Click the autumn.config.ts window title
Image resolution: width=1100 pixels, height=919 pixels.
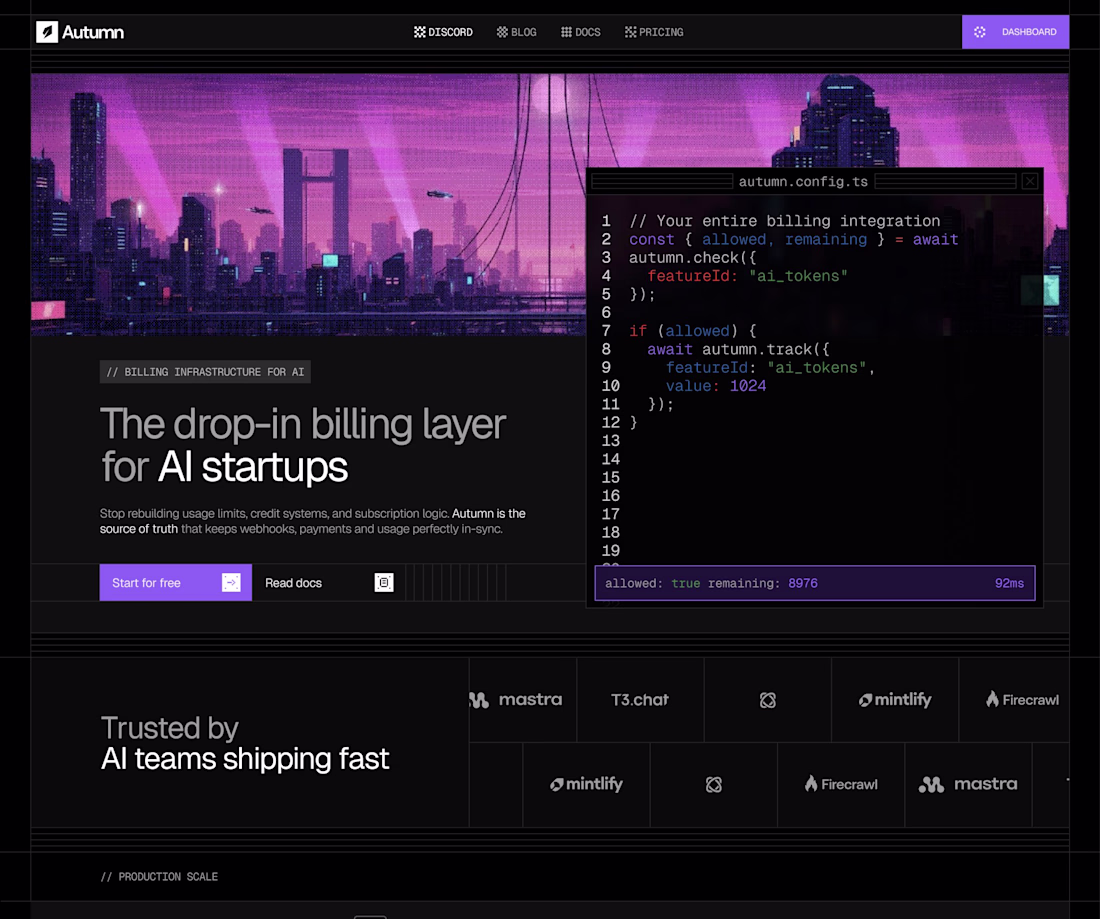803,182
